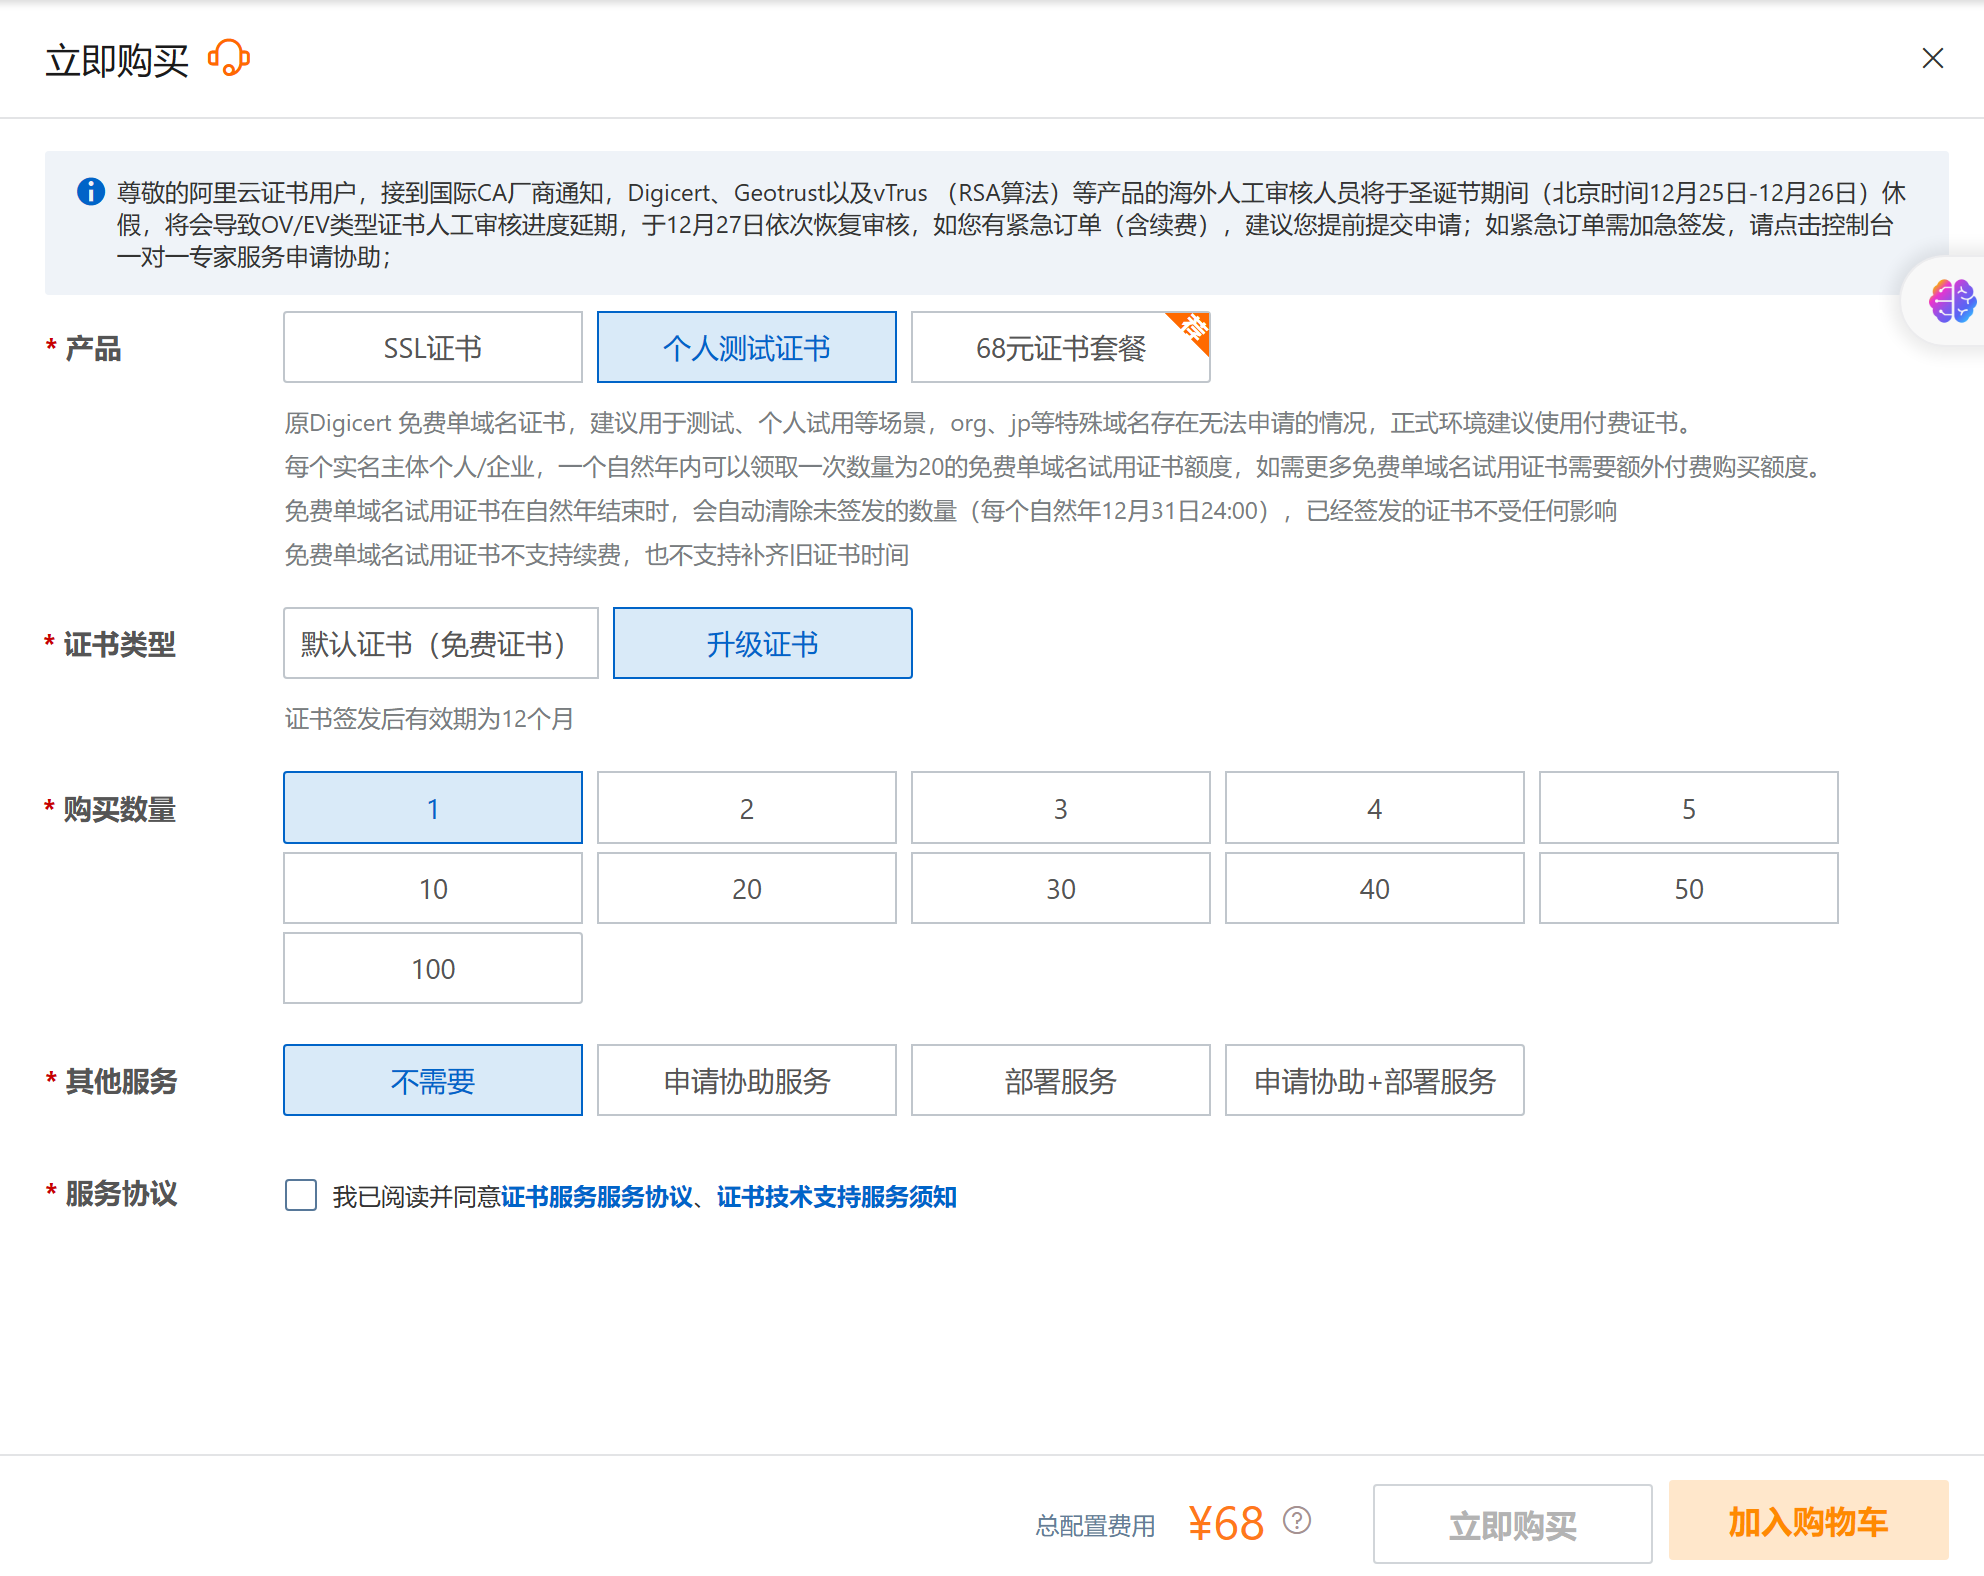Viewport: 1984px width, 1576px height.
Task: Set purchase quantity to 4
Action: pyautogui.click(x=1375, y=808)
